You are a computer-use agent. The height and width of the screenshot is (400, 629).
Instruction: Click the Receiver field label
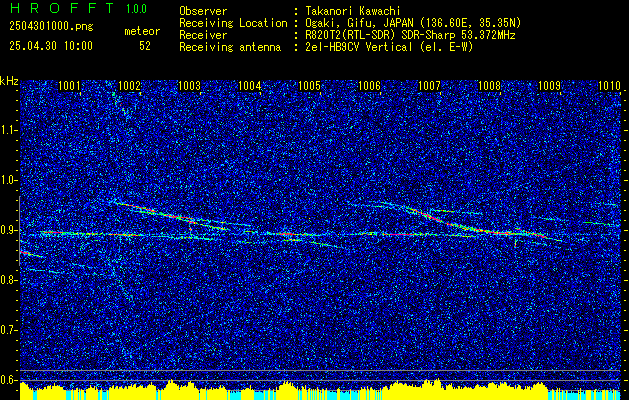click(x=203, y=35)
